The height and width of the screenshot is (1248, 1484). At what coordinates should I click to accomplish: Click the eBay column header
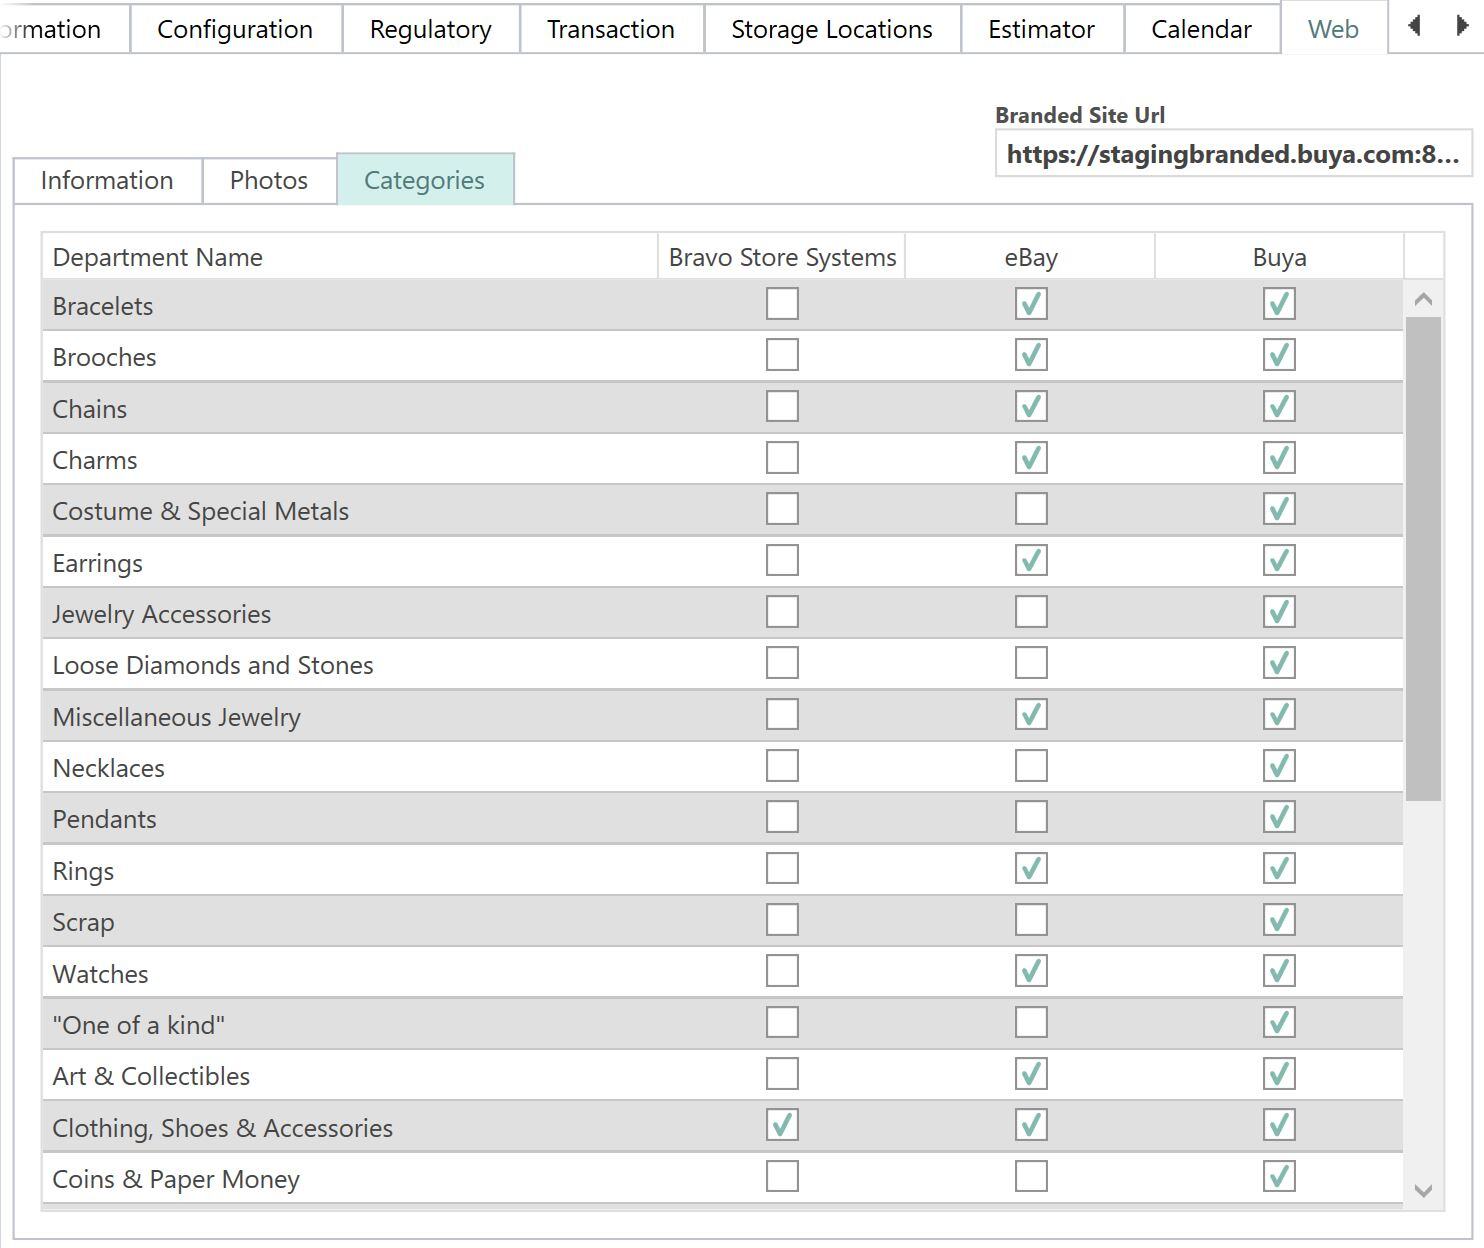(x=1031, y=257)
